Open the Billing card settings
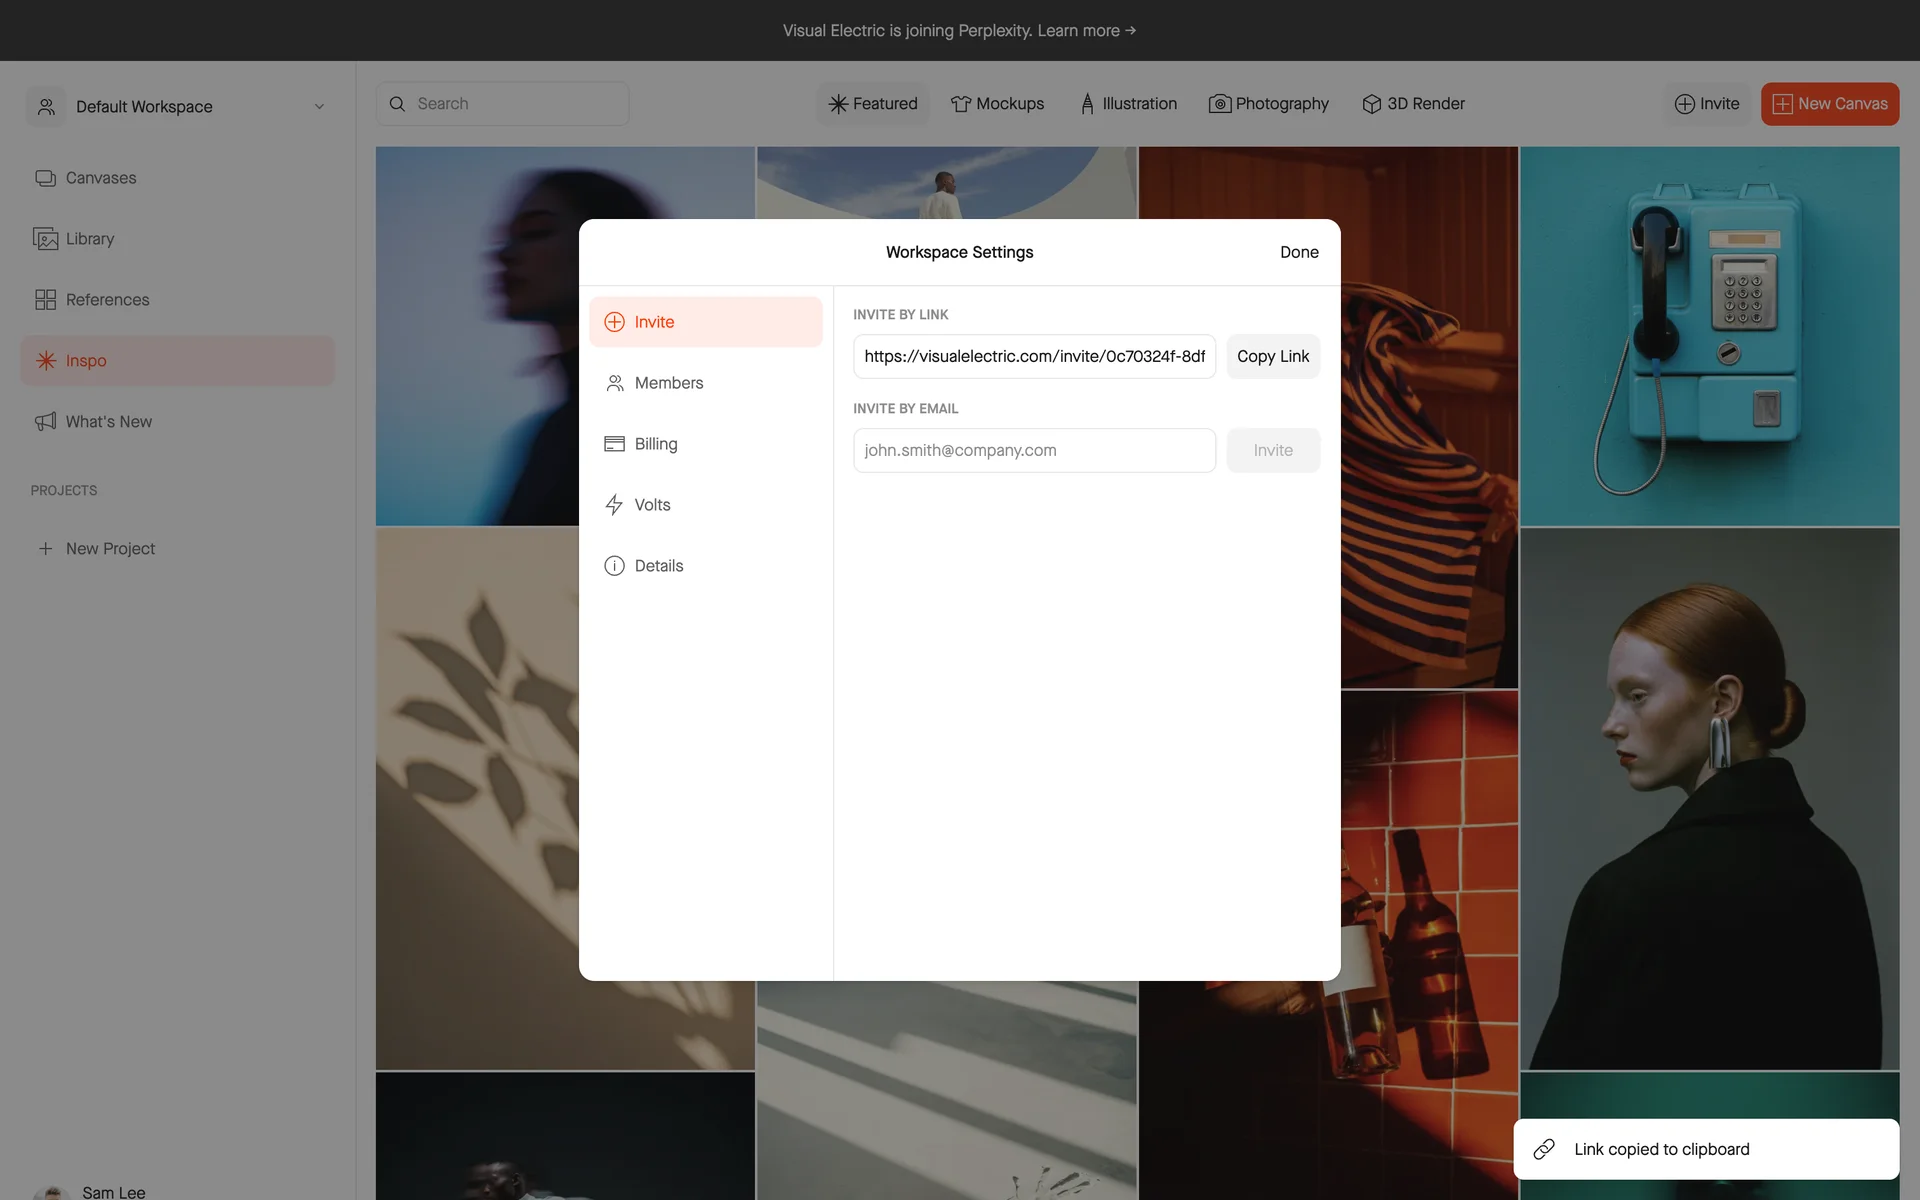 pyautogui.click(x=655, y=444)
